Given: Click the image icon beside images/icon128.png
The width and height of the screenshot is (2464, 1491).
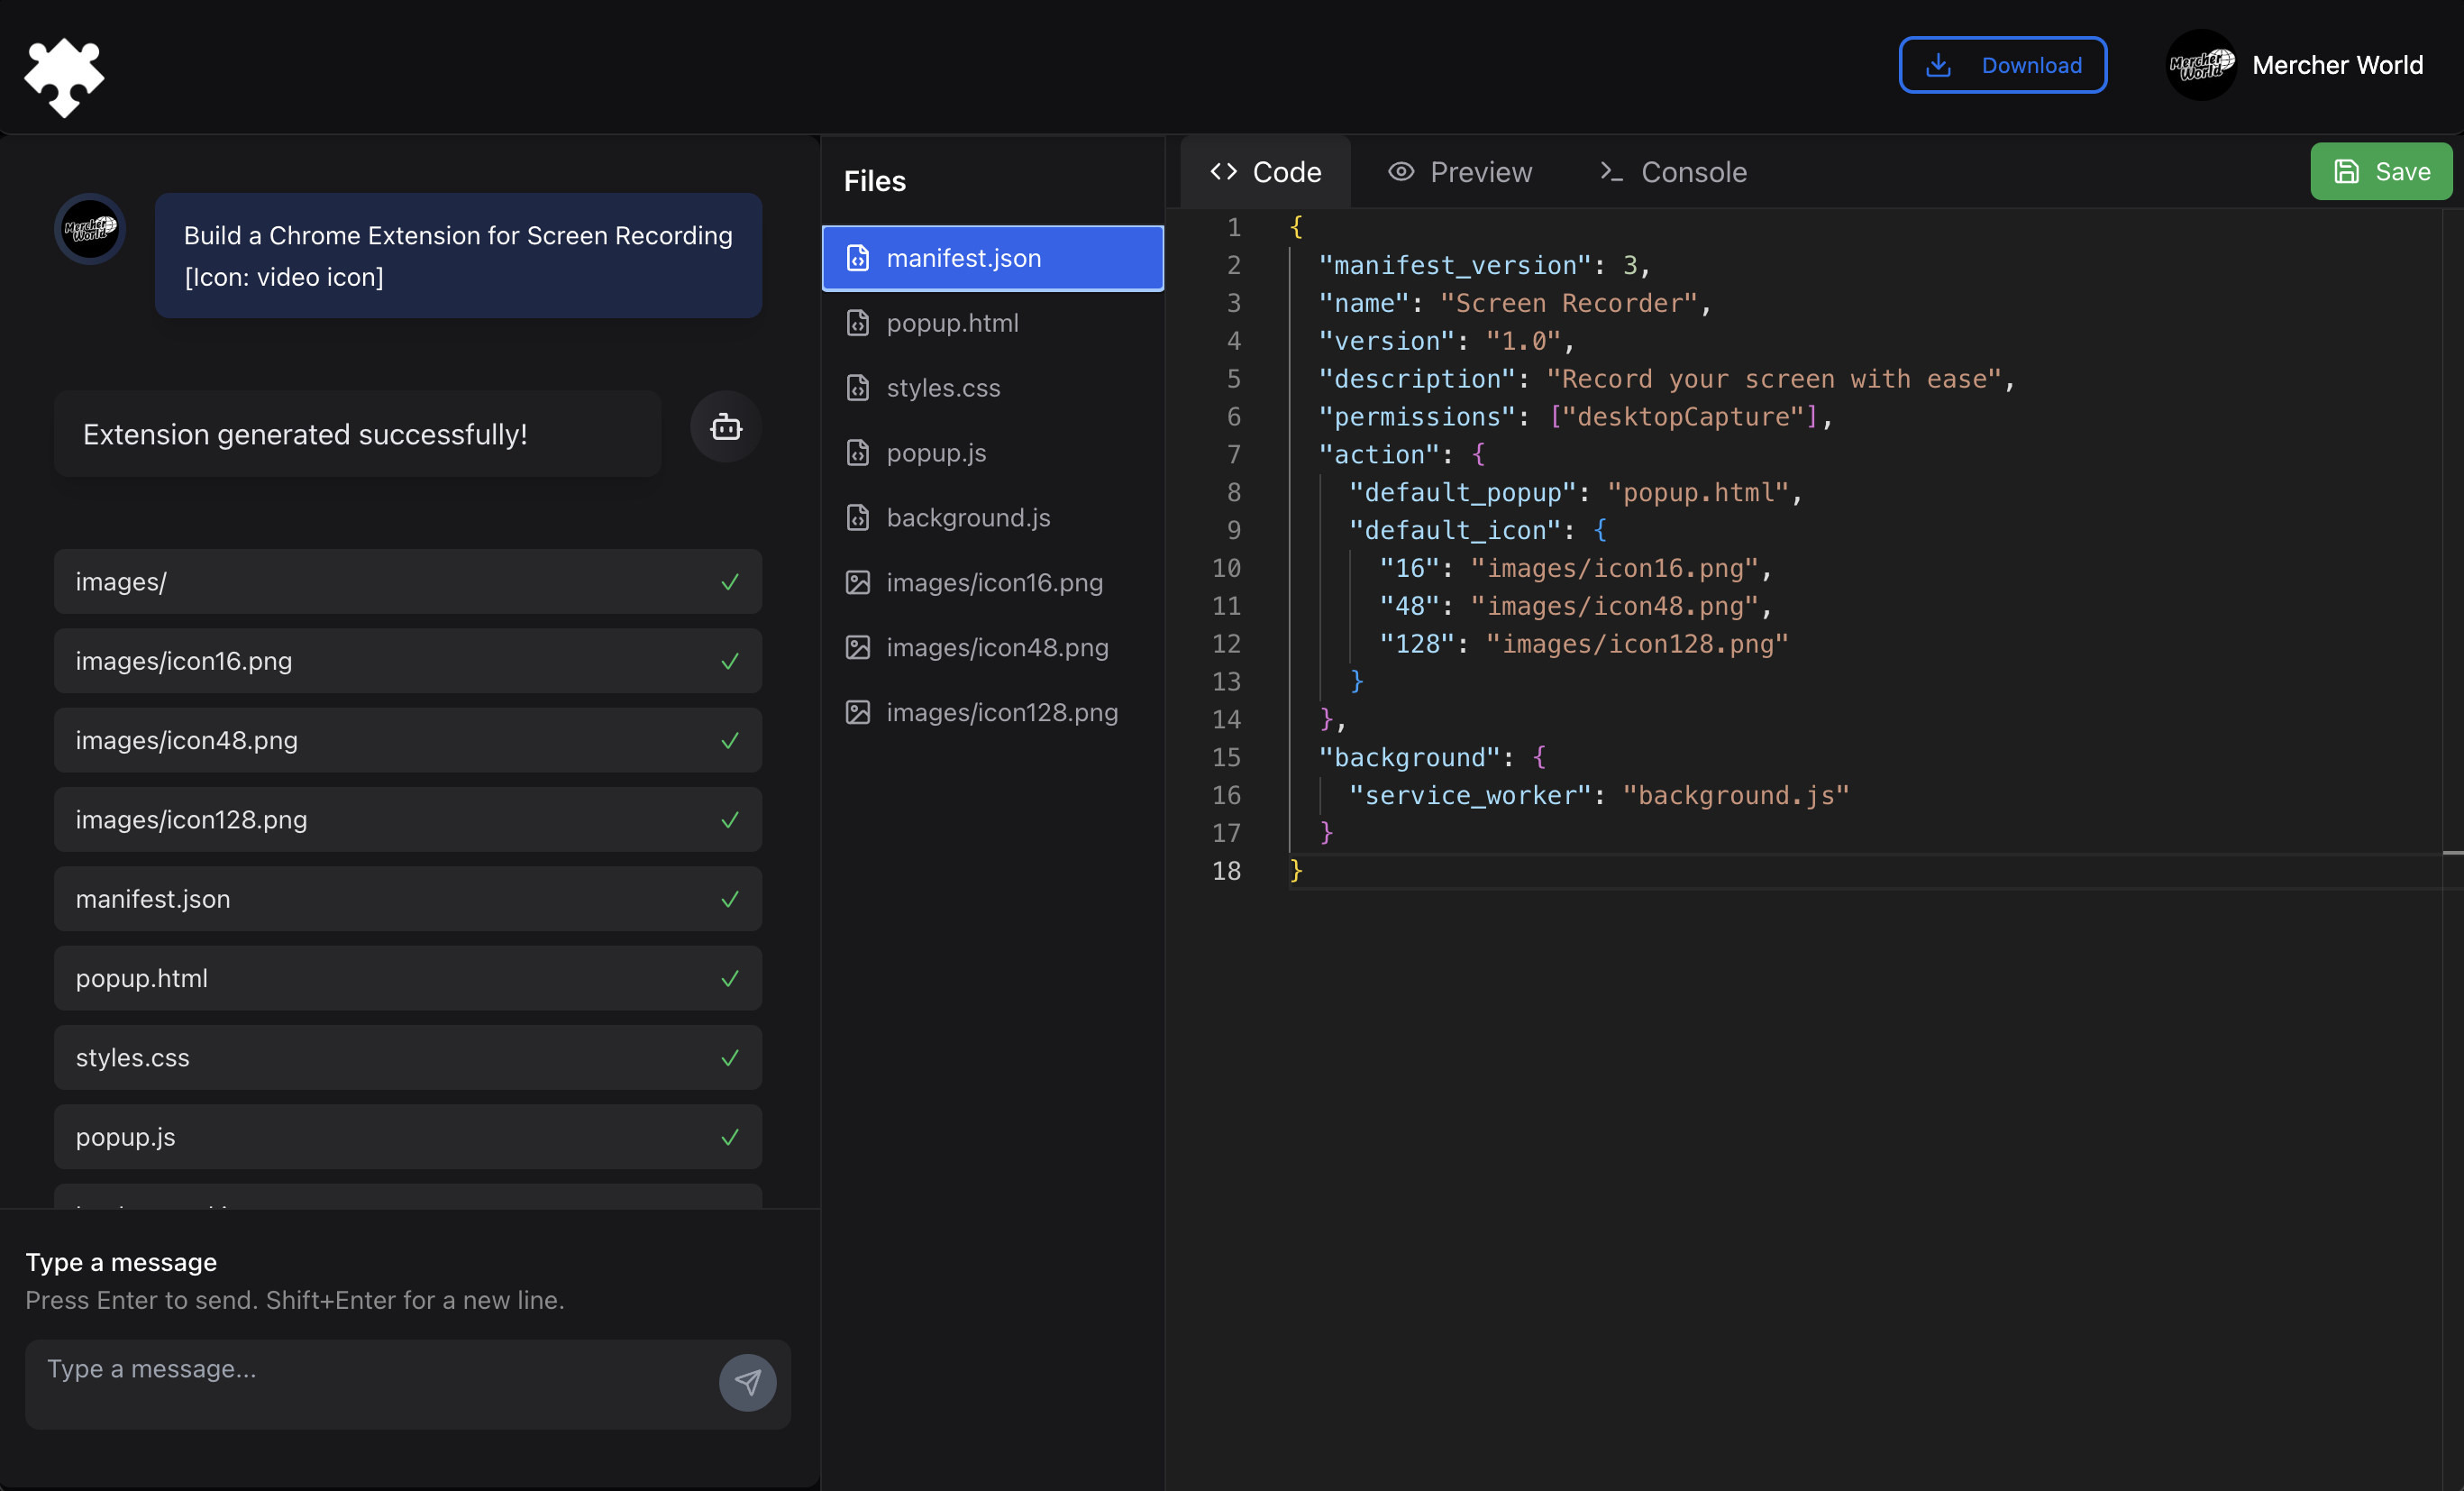Looking at the screenshot, I should (857, 712).
